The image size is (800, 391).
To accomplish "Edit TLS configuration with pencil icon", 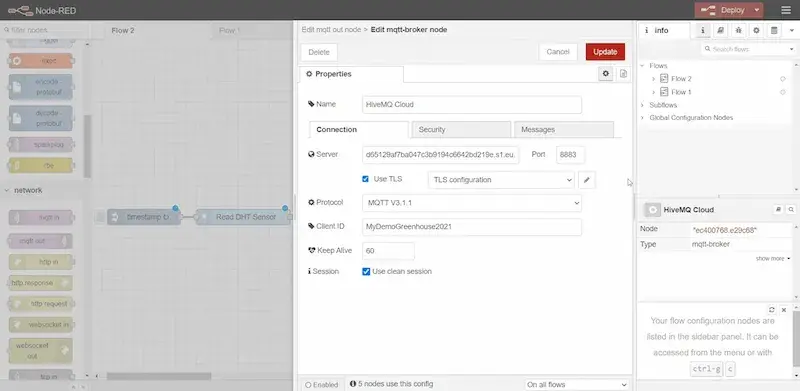I will tap(587, 180).
